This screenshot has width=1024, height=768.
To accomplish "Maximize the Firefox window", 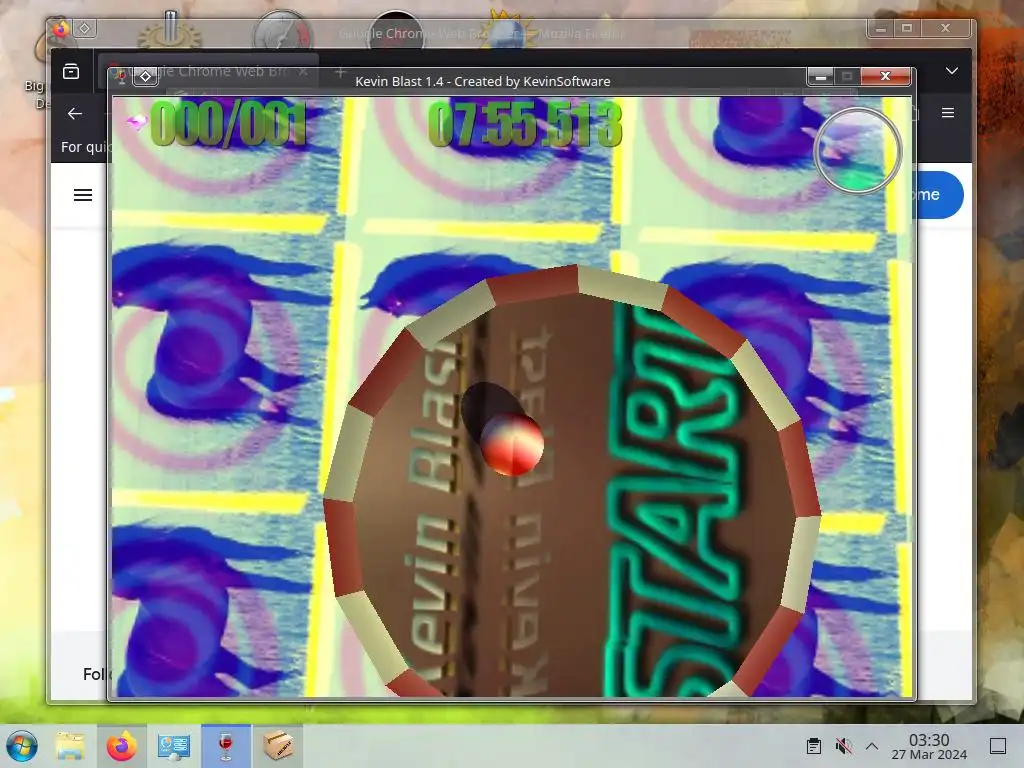I will [907, 28].
